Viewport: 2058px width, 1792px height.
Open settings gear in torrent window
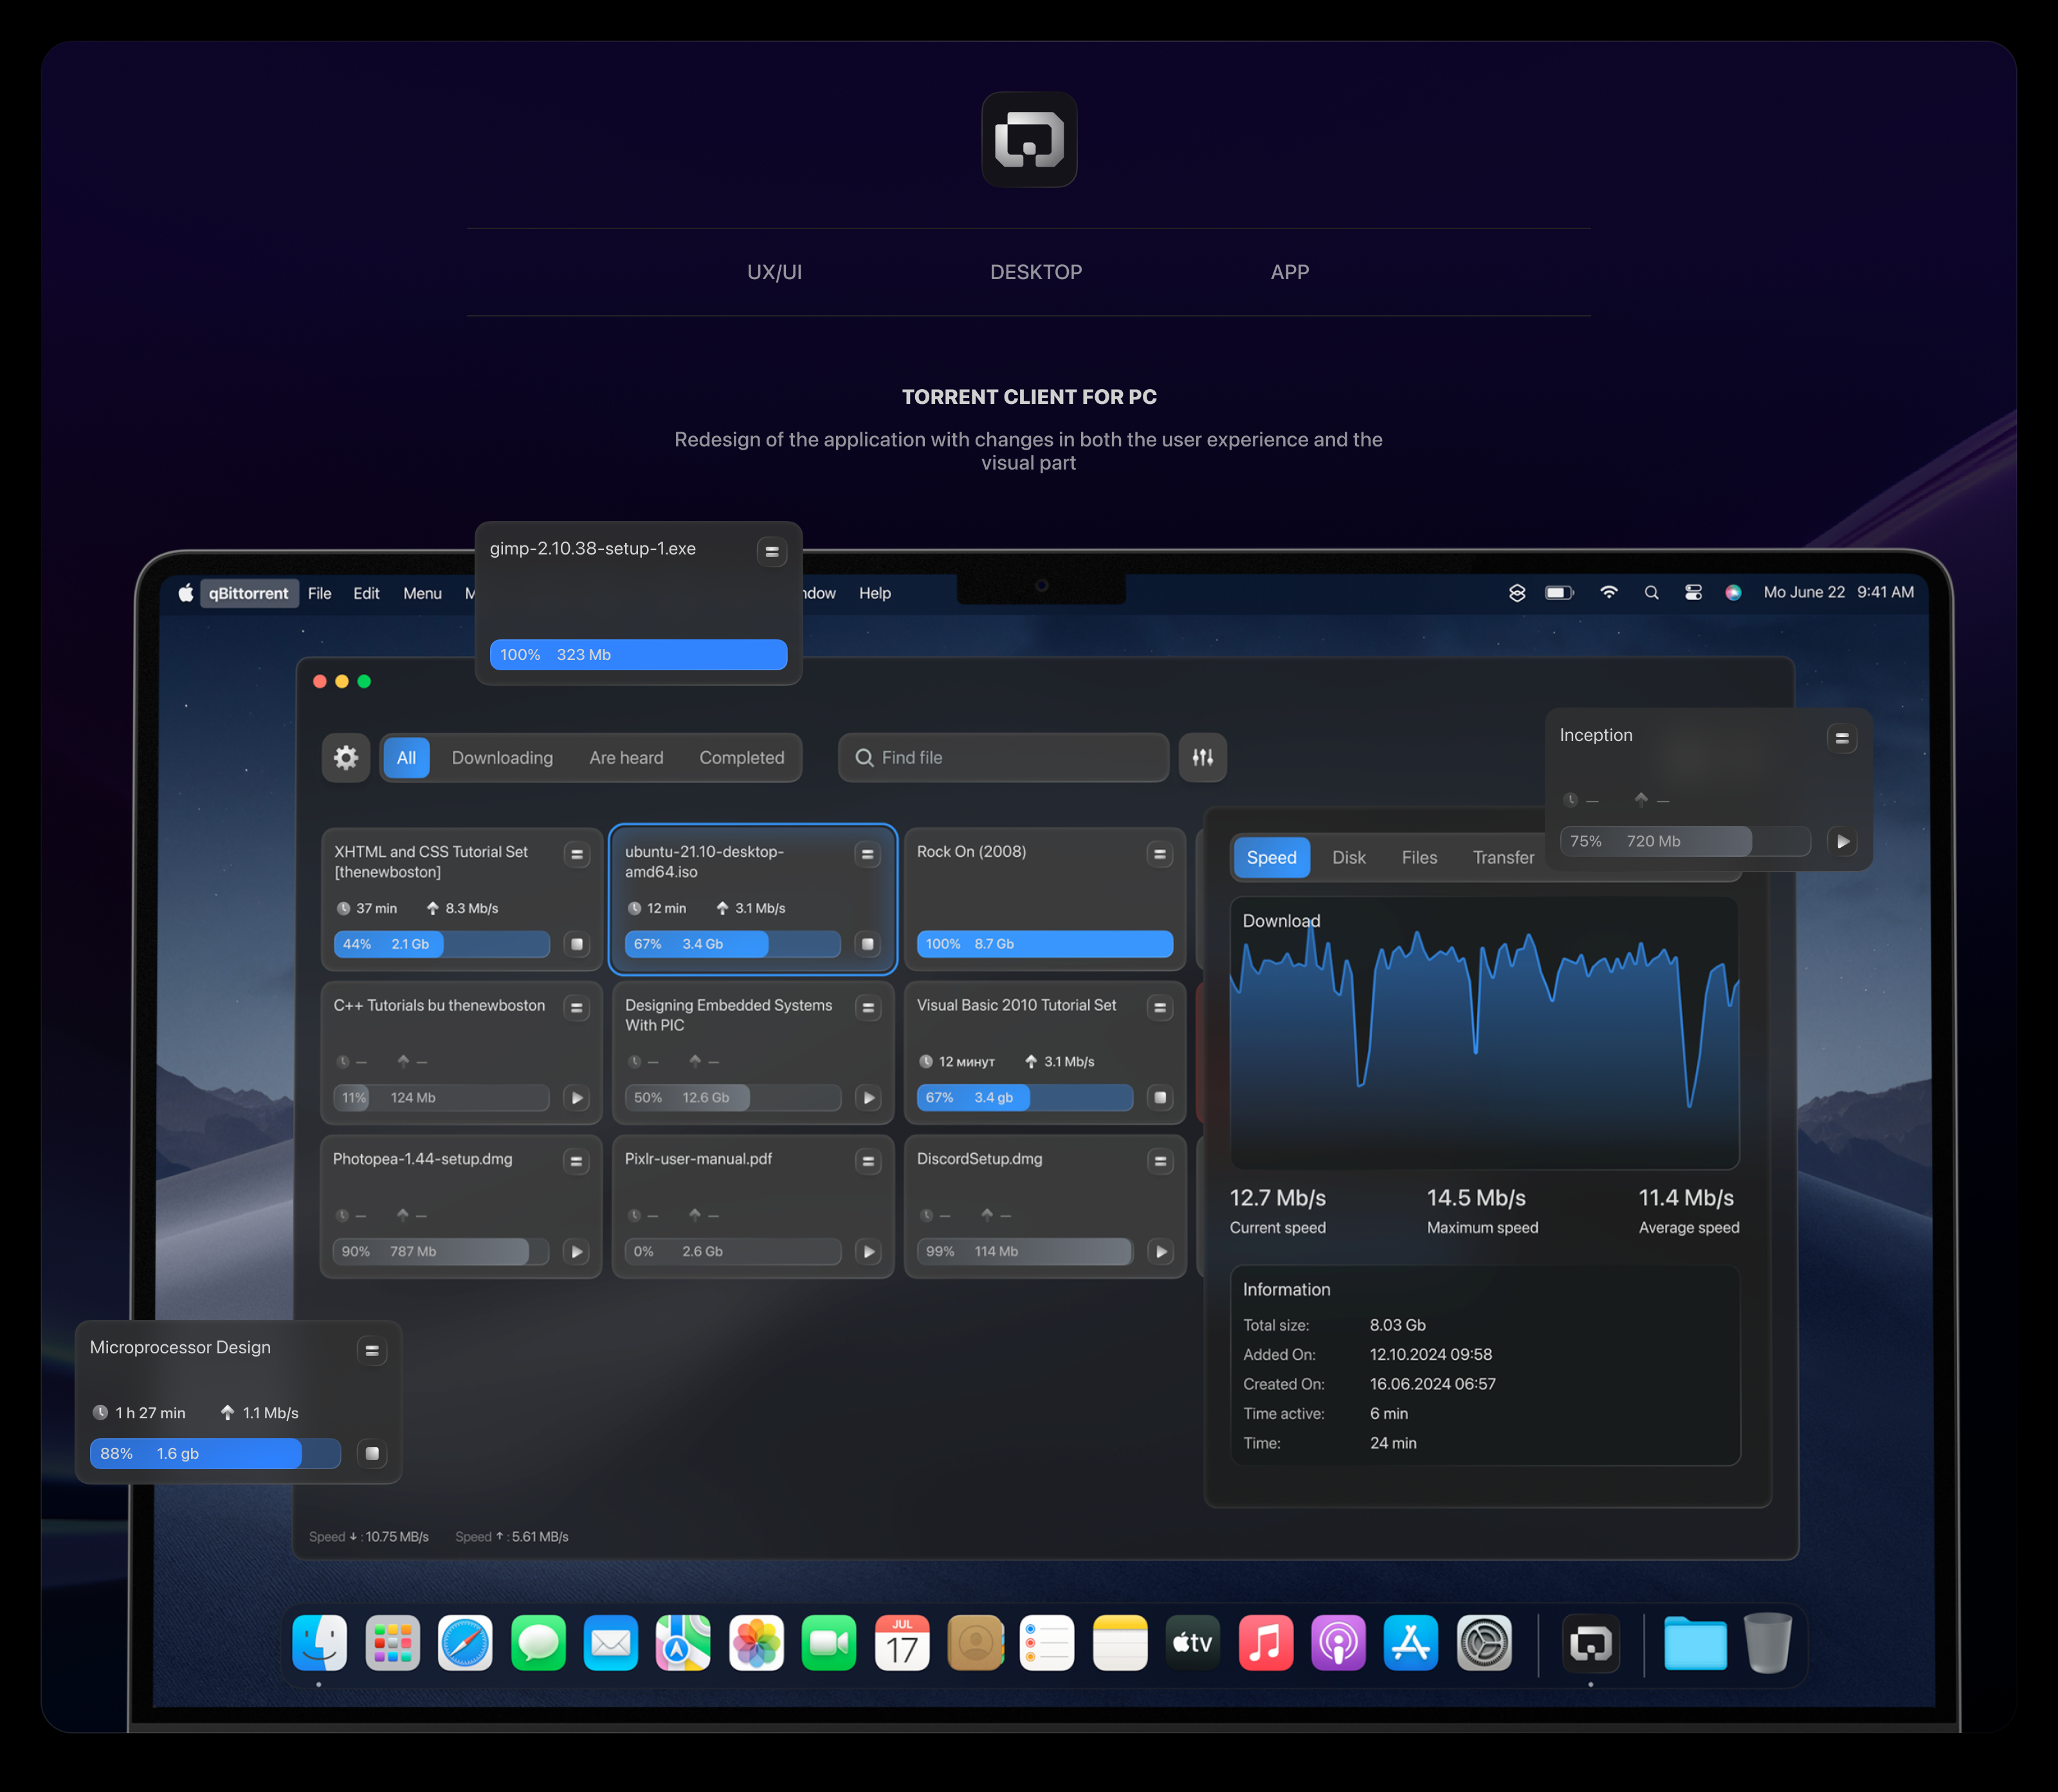pyautogui.click(x=346, y=757)
